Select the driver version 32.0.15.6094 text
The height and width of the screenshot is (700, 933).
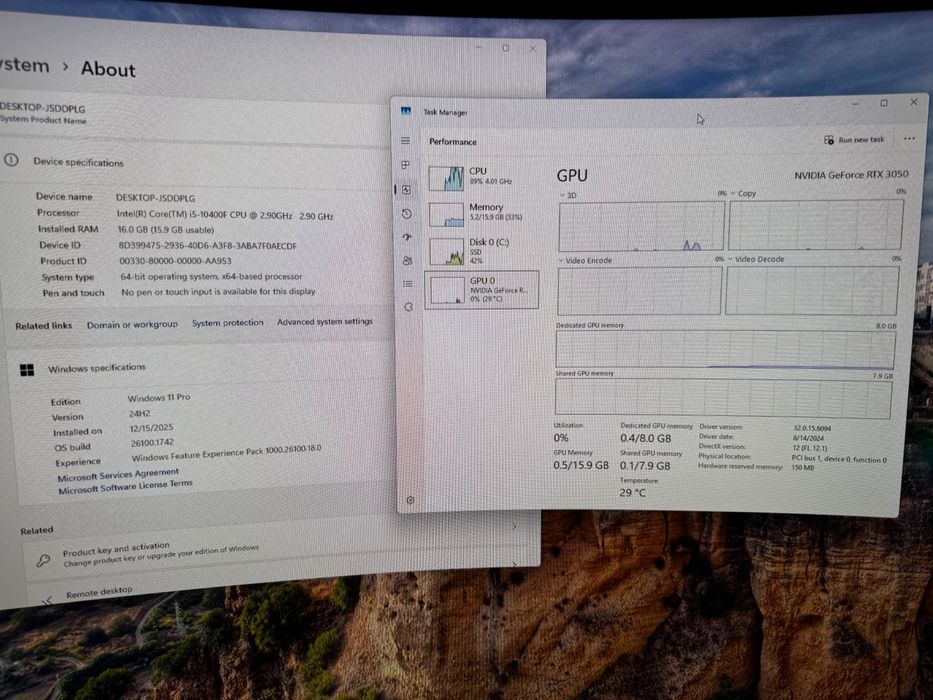(x=812, y=428)
